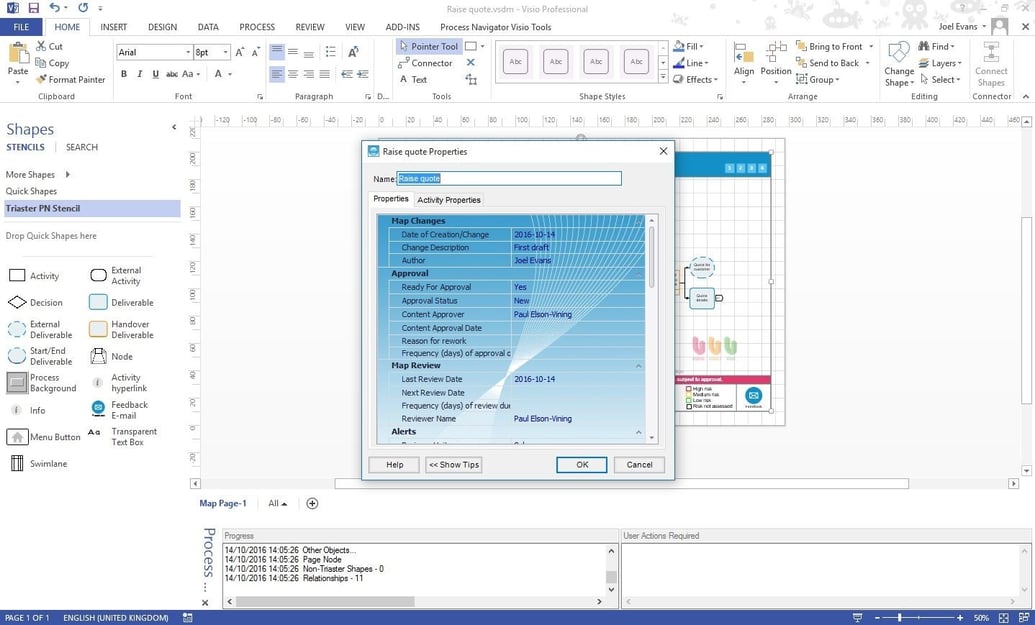
Task: Toggle underline formatting
Action: [155, 73]
